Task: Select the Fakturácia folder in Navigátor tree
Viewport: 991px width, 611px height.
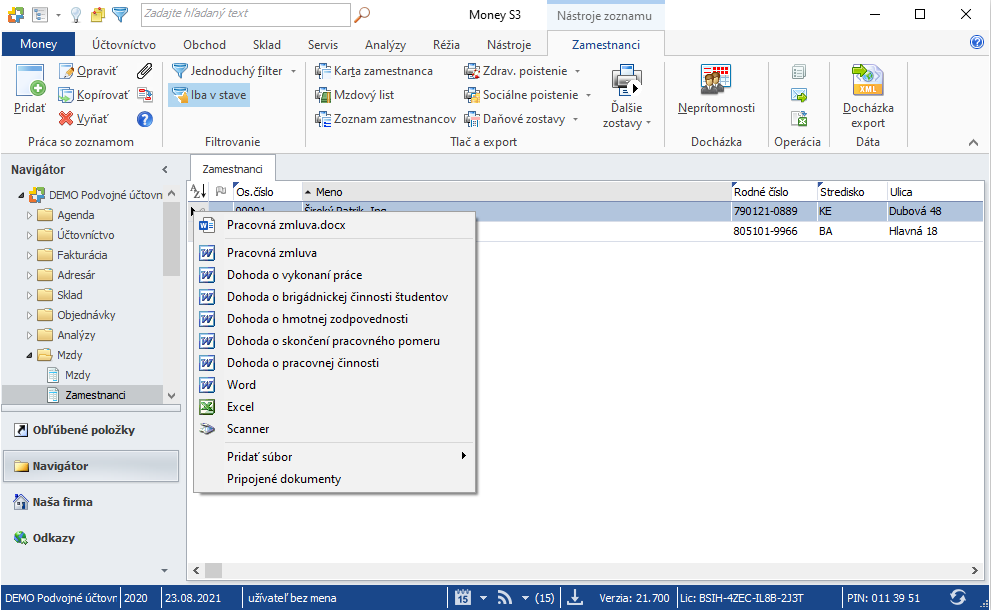Action: pyautogui.click(x=82, y=255)
